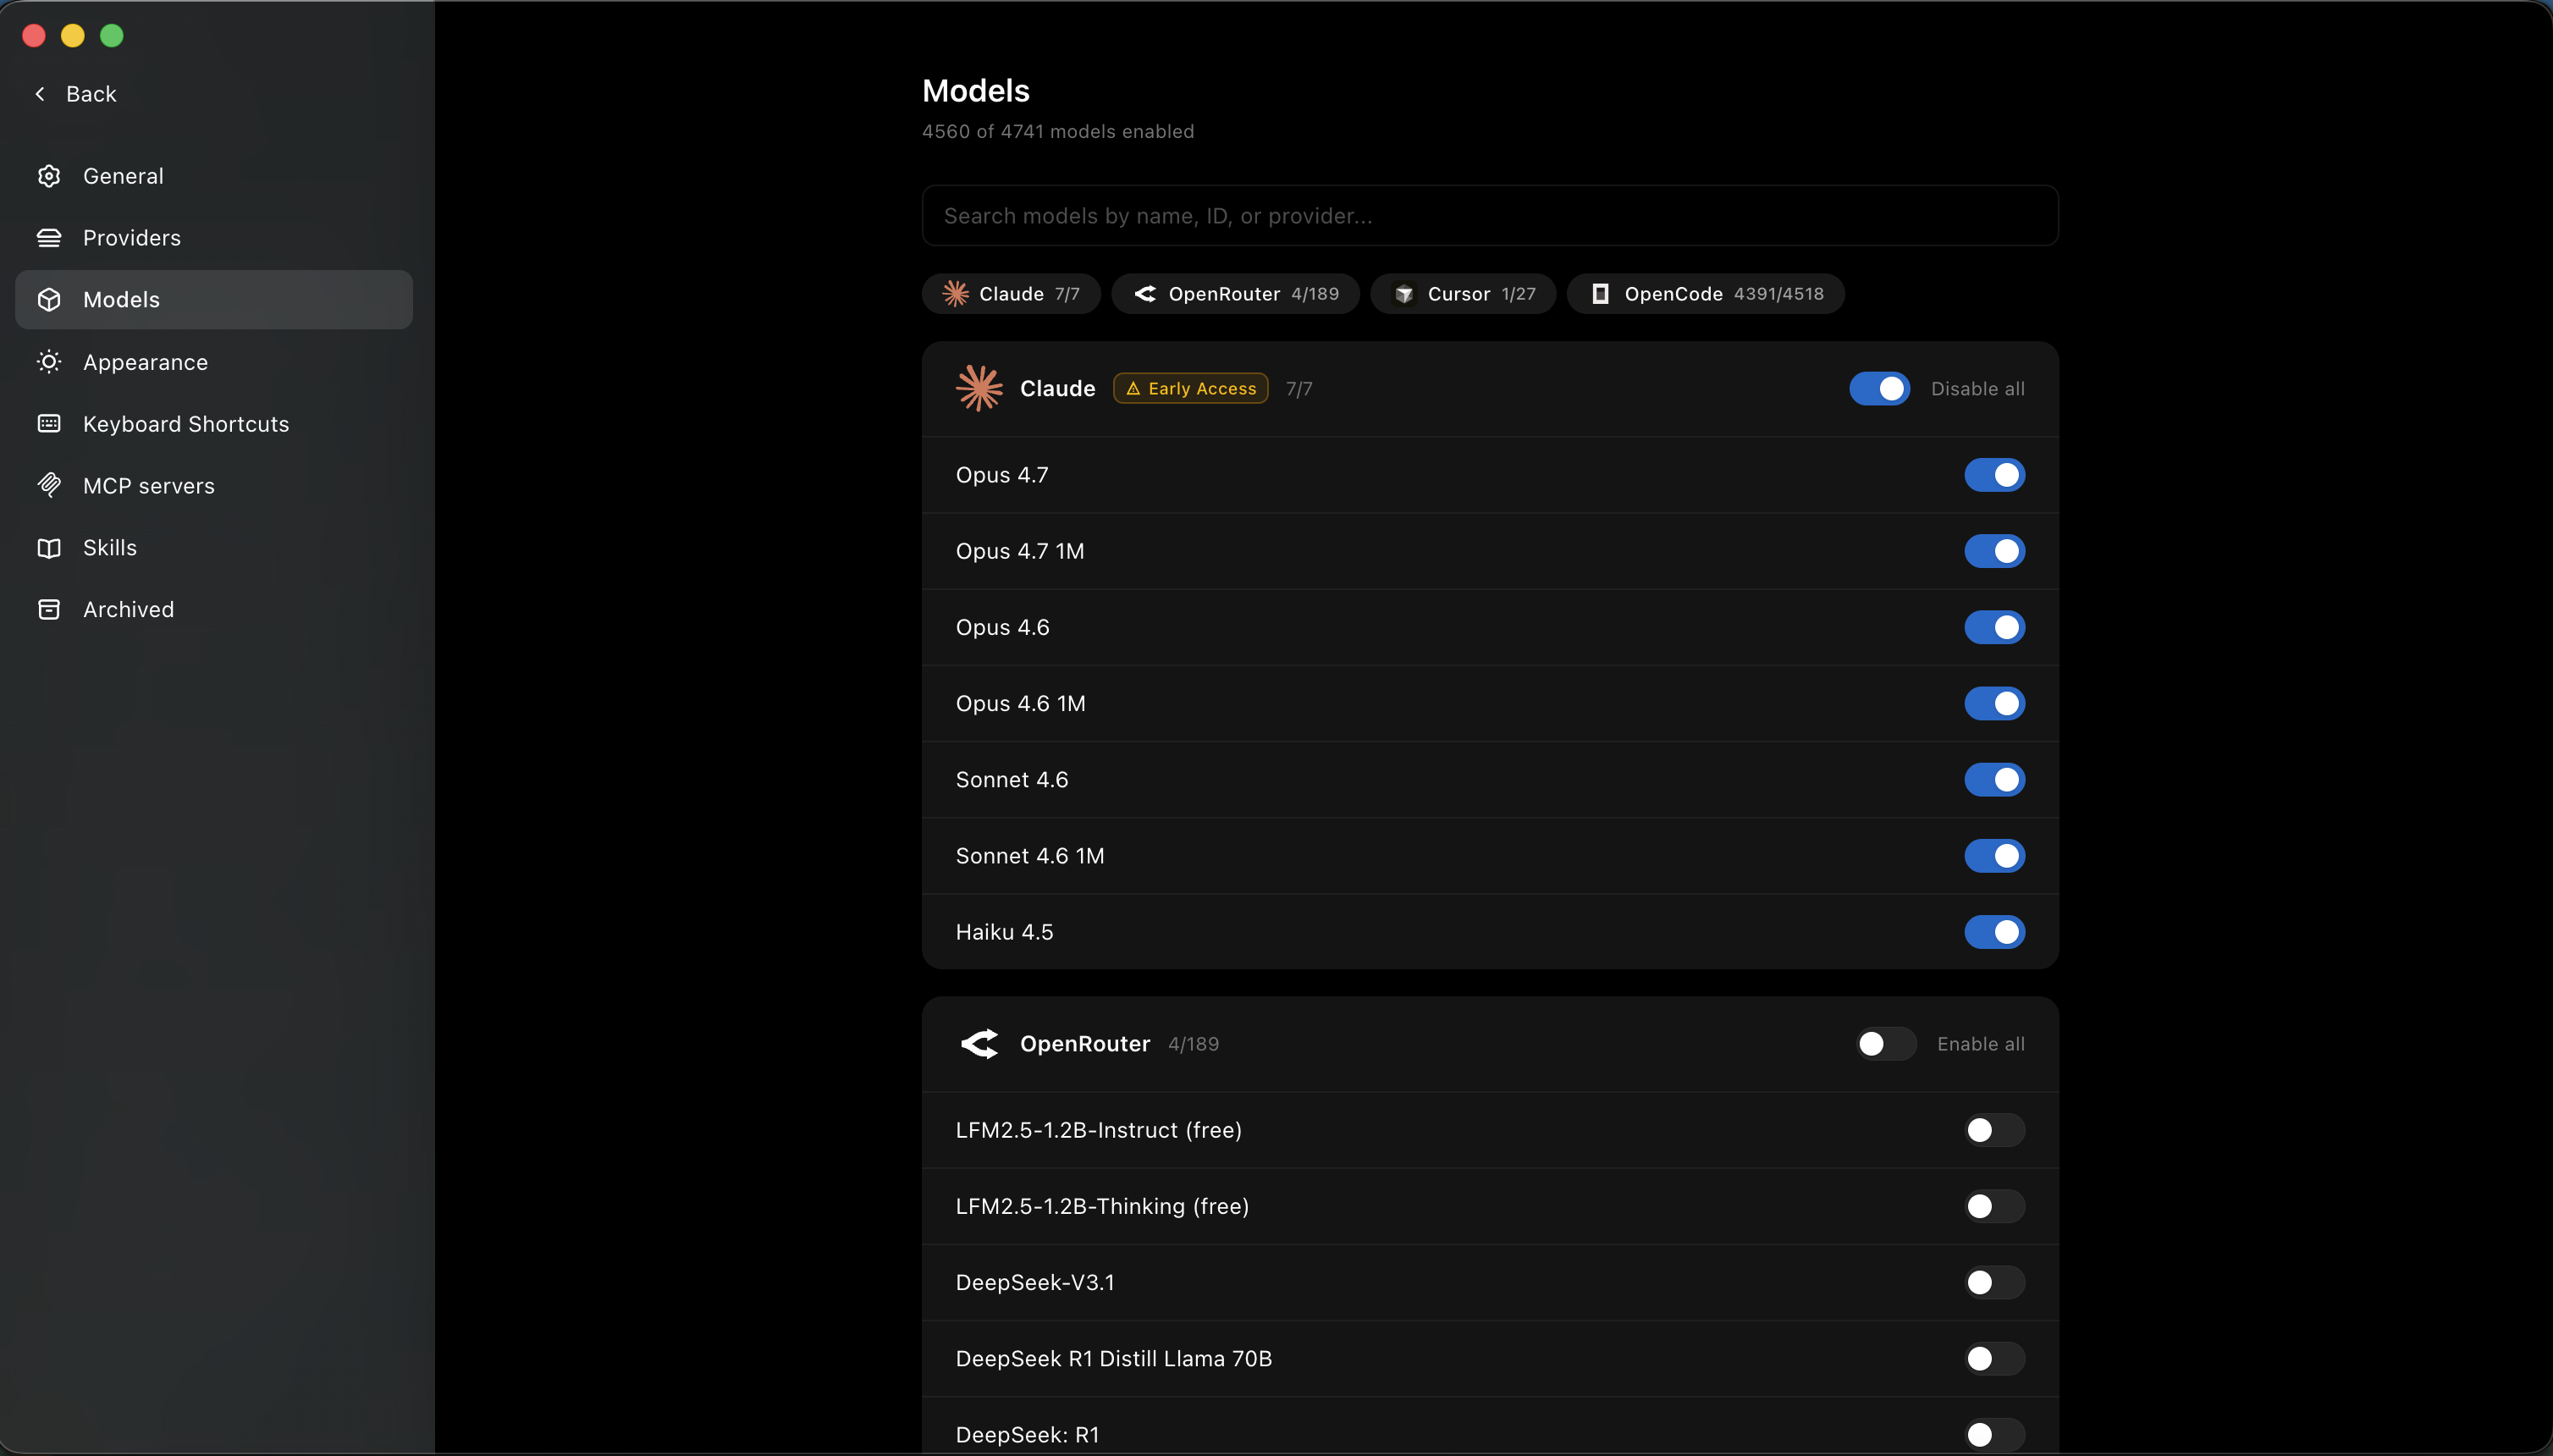This screenshot has height=1456, width=2553.
Task: Click the Archived box icon in sidebar
Action: click(49, 610)
